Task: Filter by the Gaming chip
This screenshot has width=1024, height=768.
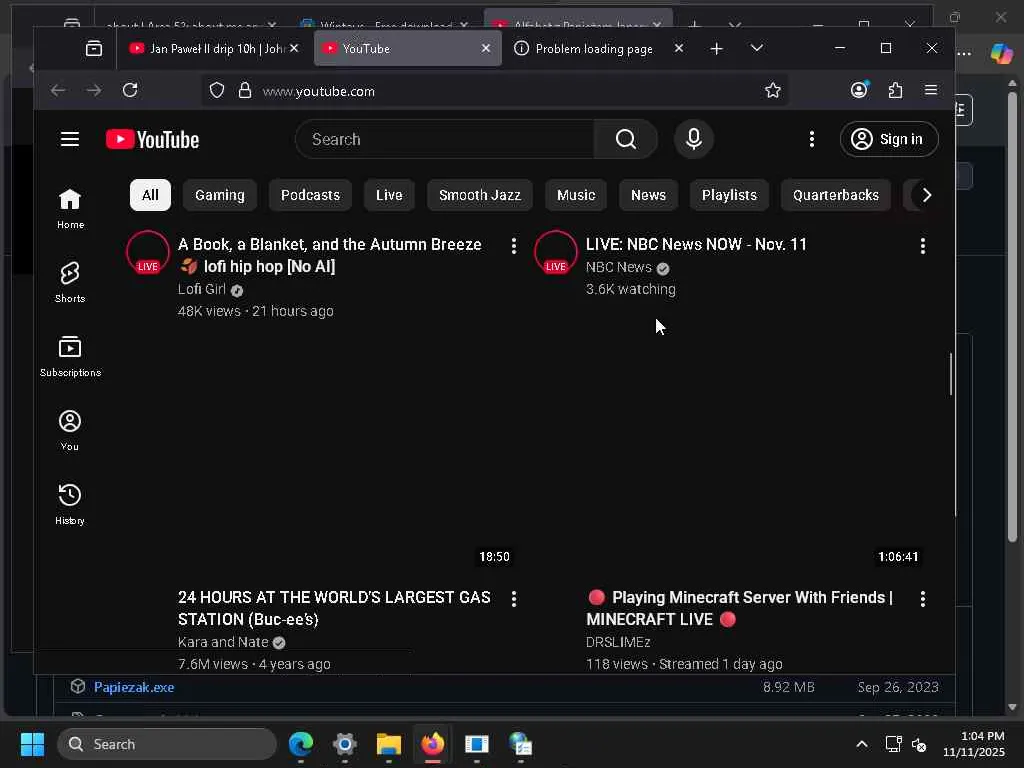Action: [219, 195]
